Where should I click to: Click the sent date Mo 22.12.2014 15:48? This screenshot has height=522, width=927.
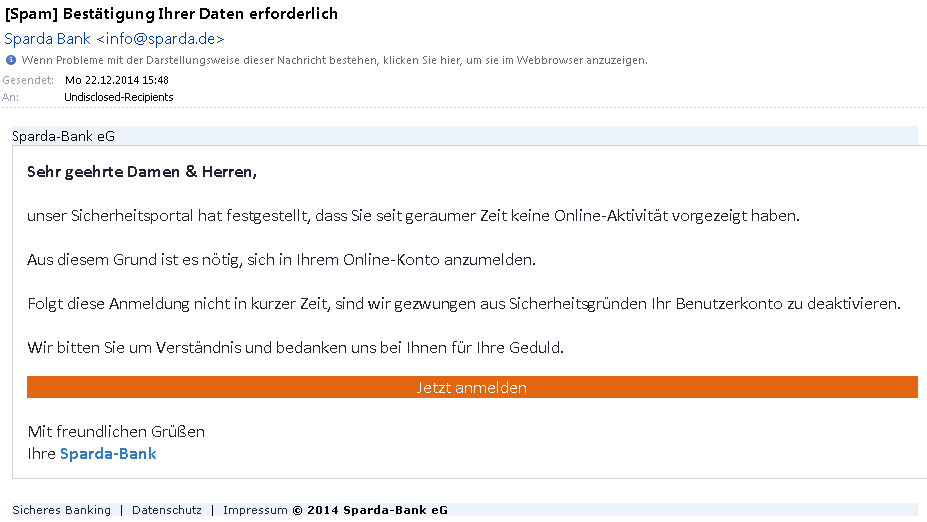coord(116,80)
